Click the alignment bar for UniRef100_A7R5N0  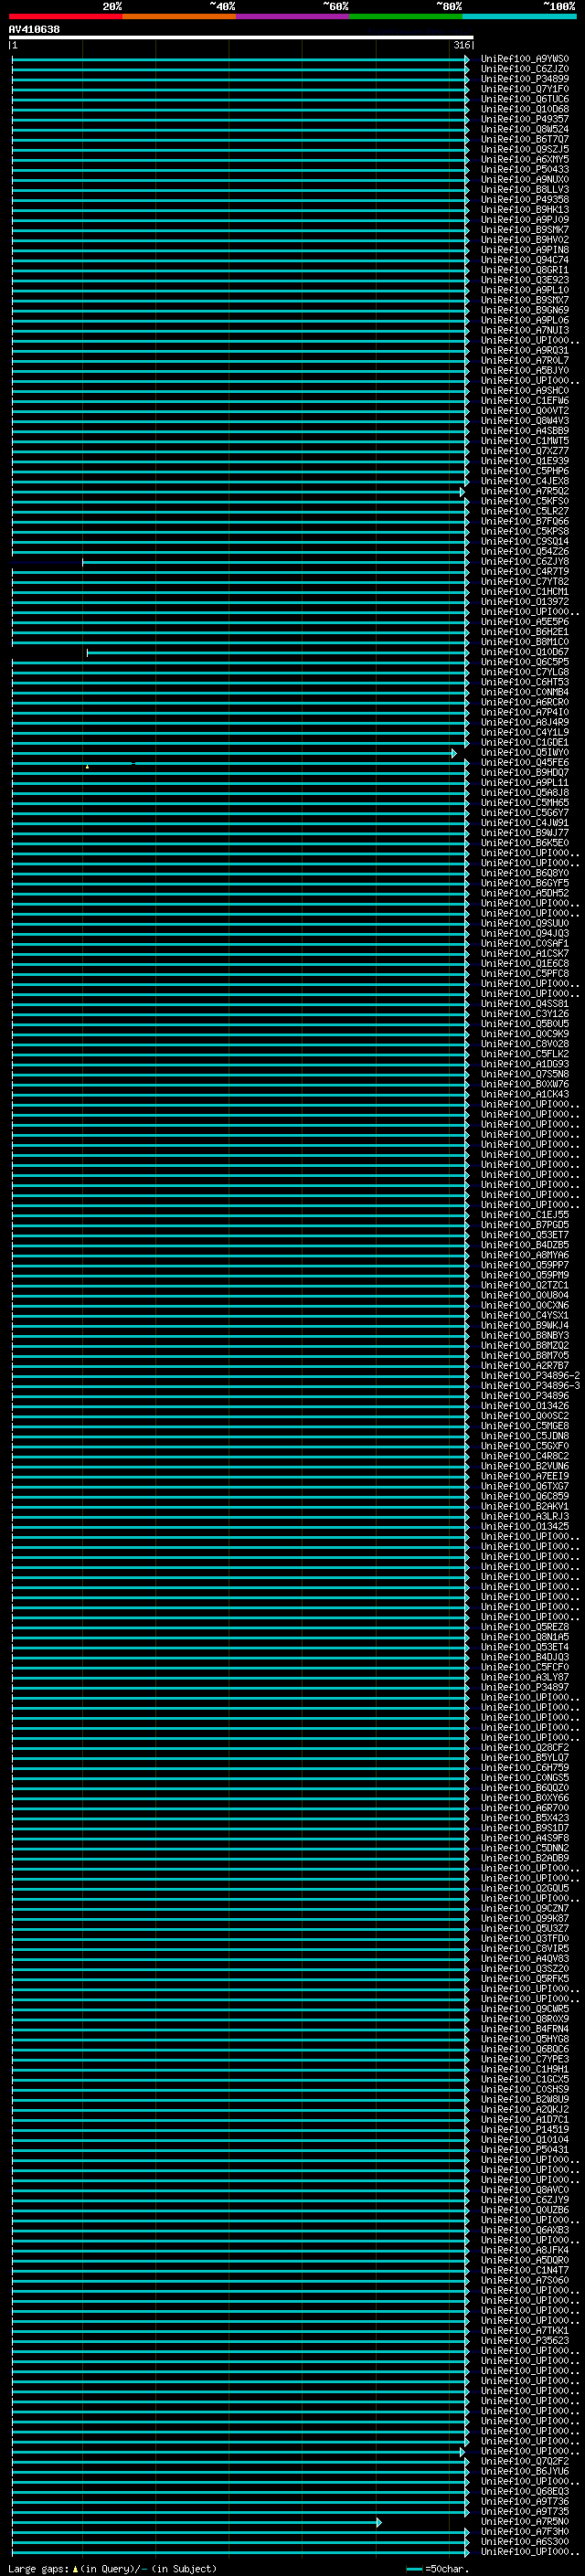(197, 2523)
